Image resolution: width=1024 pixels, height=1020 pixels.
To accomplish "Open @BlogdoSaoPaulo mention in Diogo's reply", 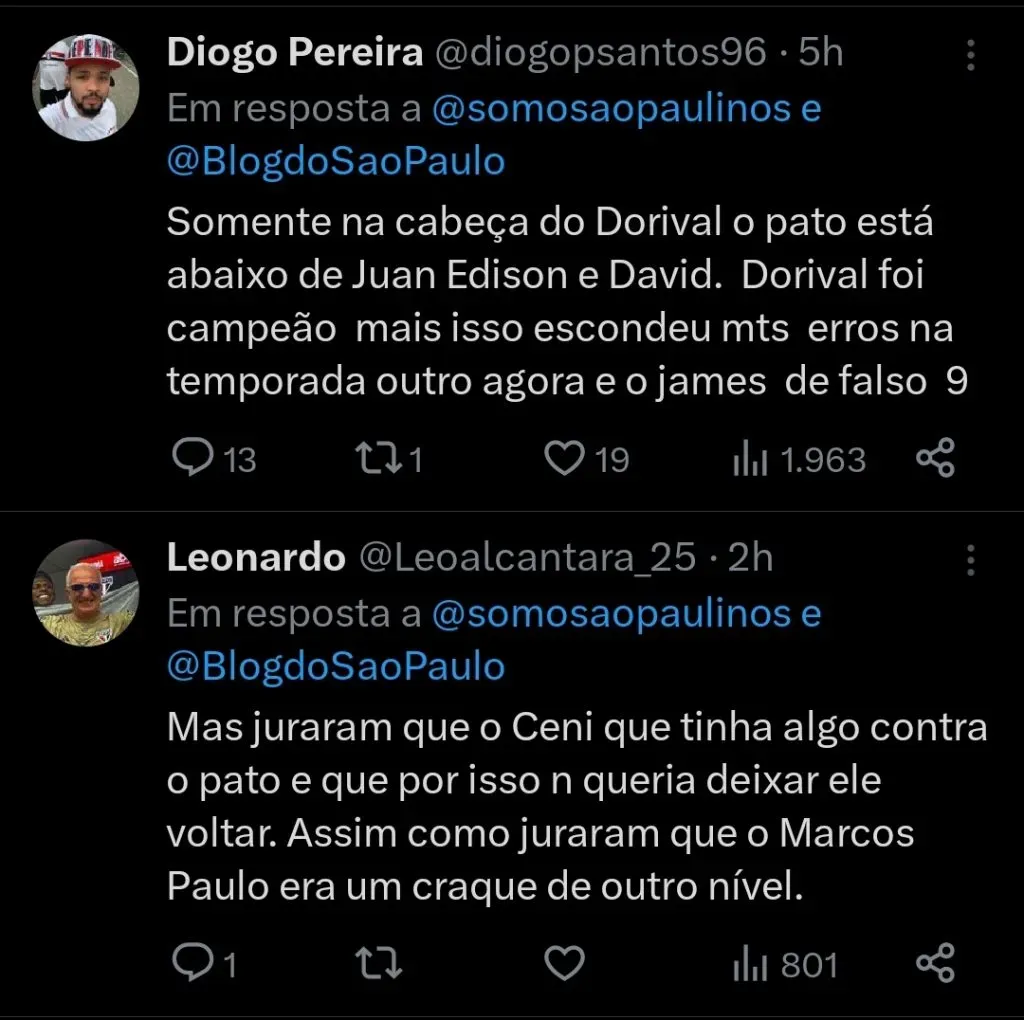I will pyautogui.click(x=336, y=161).
